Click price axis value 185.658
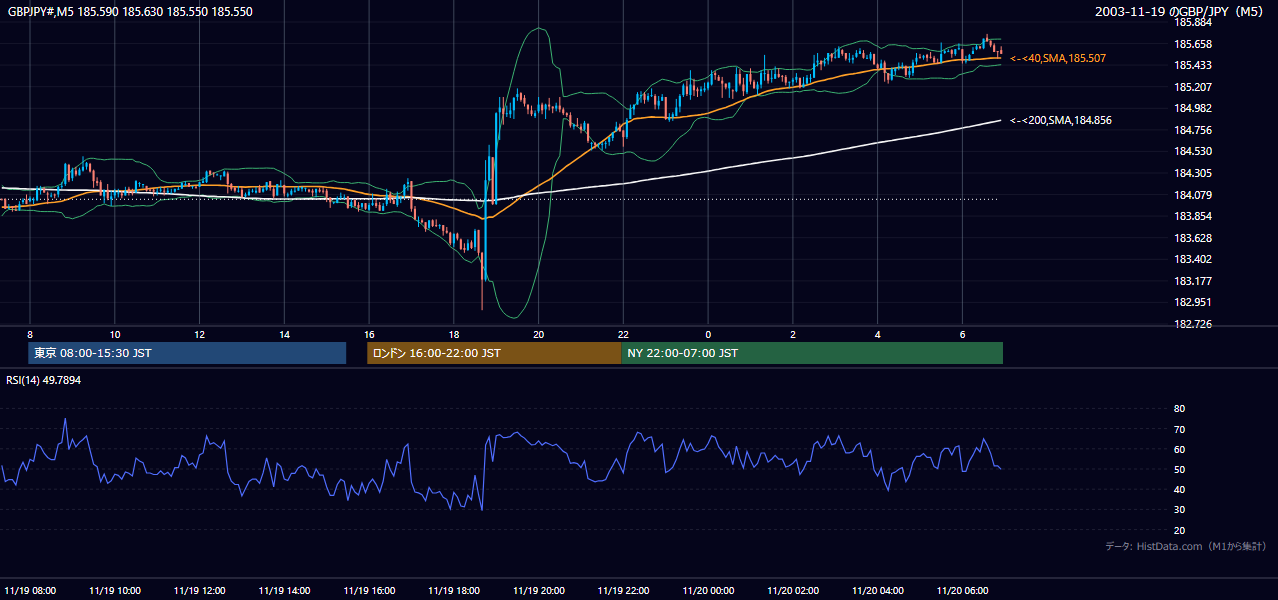The image size is (1278, 600). click(1192, 44)
